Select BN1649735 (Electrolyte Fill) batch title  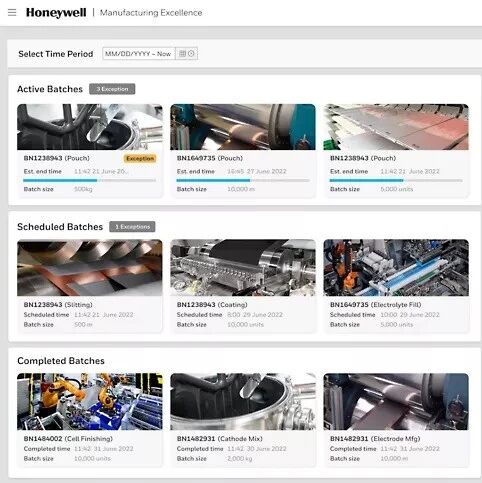click(376, 305)
